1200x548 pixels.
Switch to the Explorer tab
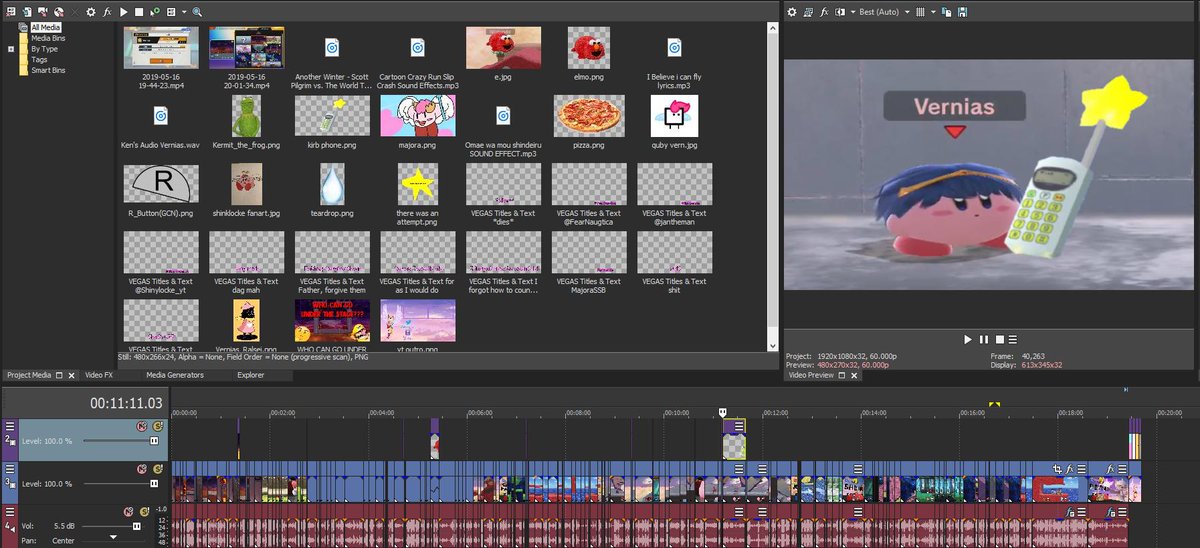pos(251,375)
